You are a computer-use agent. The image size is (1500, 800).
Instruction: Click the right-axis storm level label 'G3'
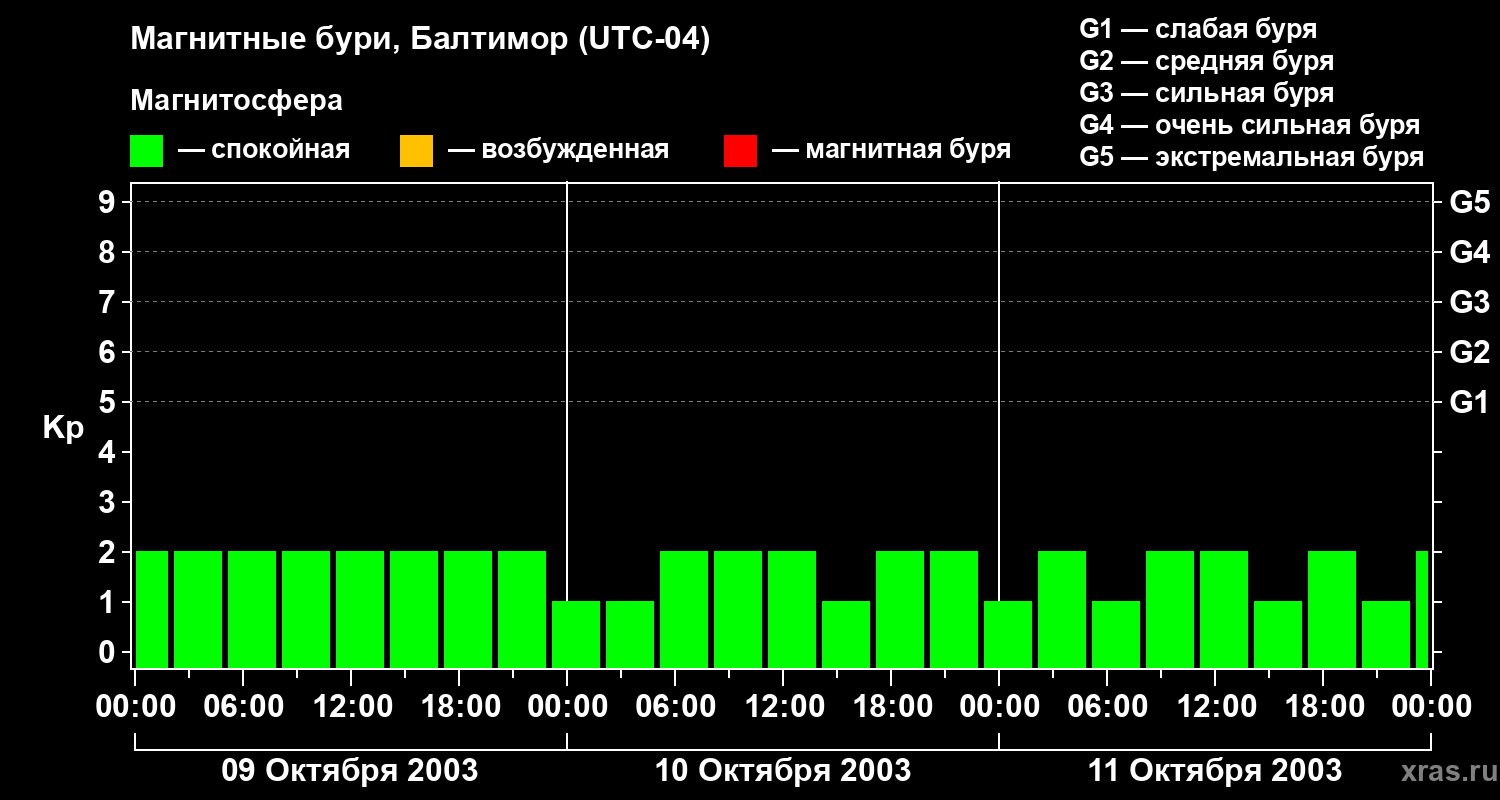(x=1469, y=302)
